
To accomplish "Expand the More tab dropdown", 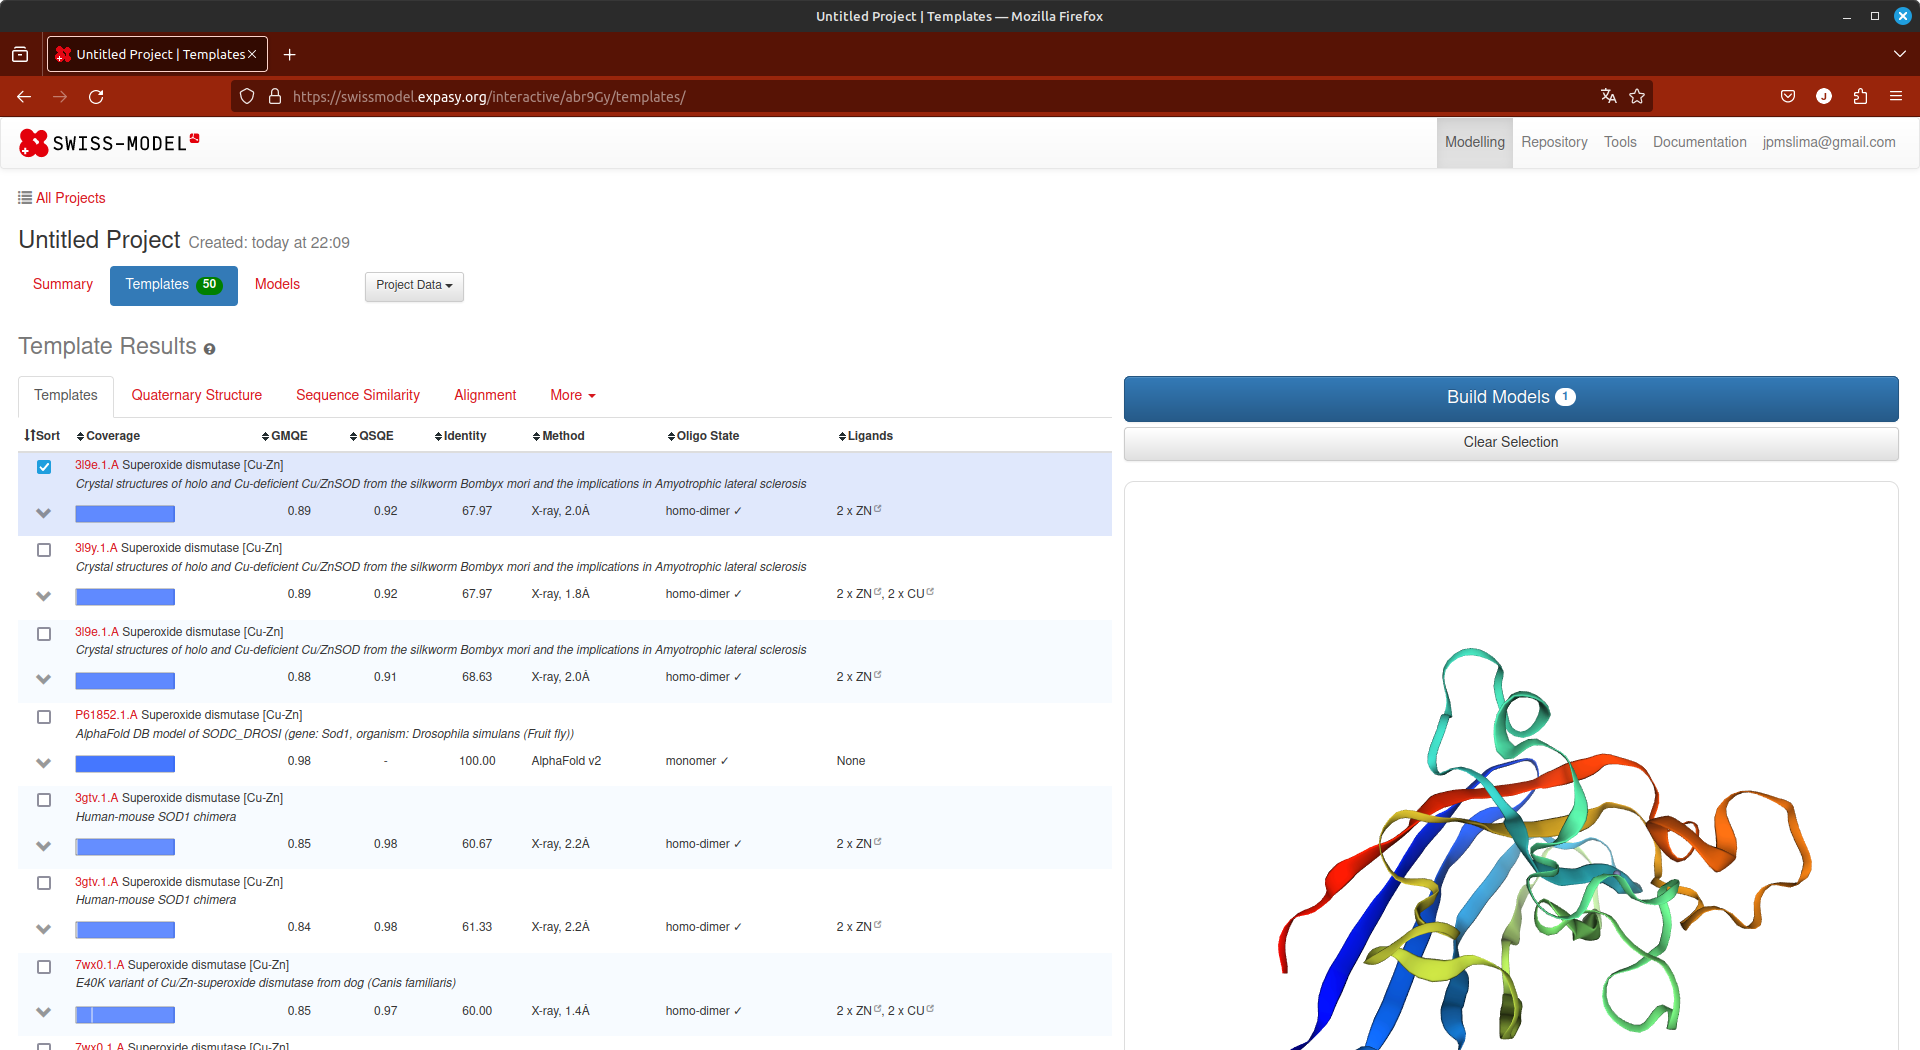I will click(x=573, y=395).
